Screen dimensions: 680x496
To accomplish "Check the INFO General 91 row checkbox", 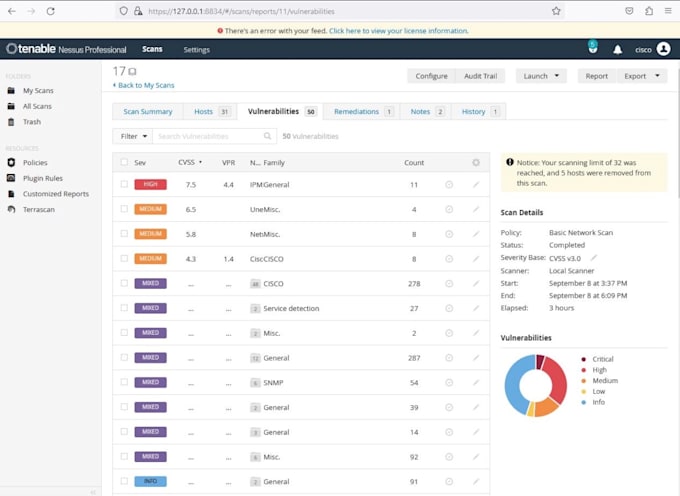I will click(124, 481).
